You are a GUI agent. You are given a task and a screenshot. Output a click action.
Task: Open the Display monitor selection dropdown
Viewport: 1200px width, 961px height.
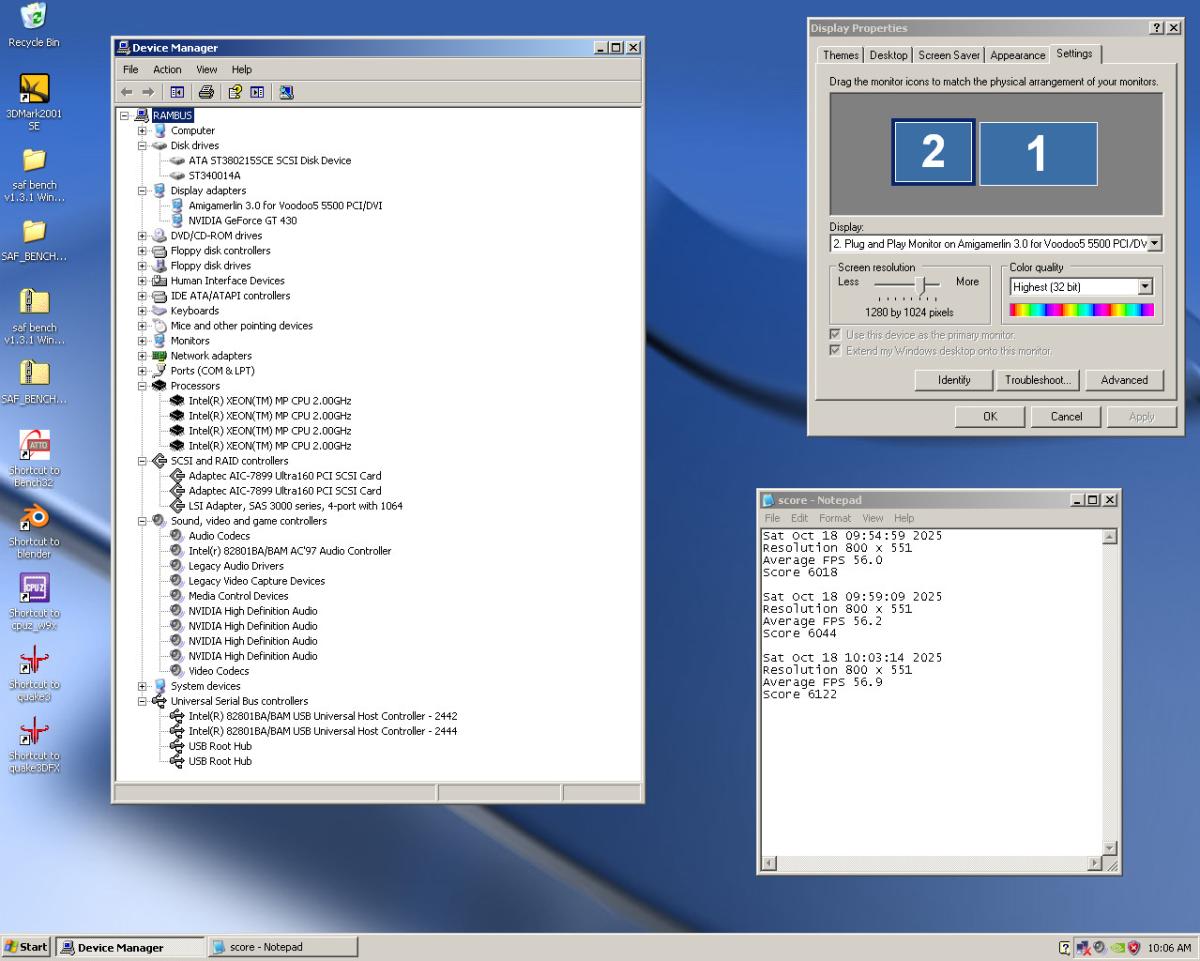click(x=1155, y=243)
